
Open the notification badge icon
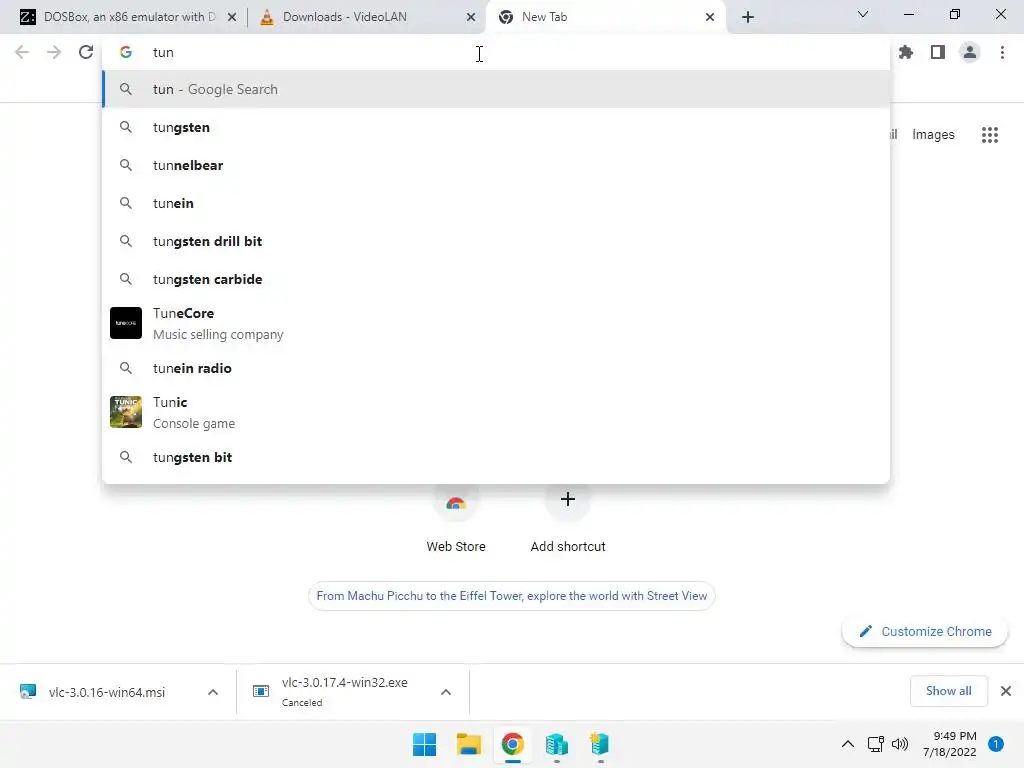pyautogui.click(x=996, y=744)
